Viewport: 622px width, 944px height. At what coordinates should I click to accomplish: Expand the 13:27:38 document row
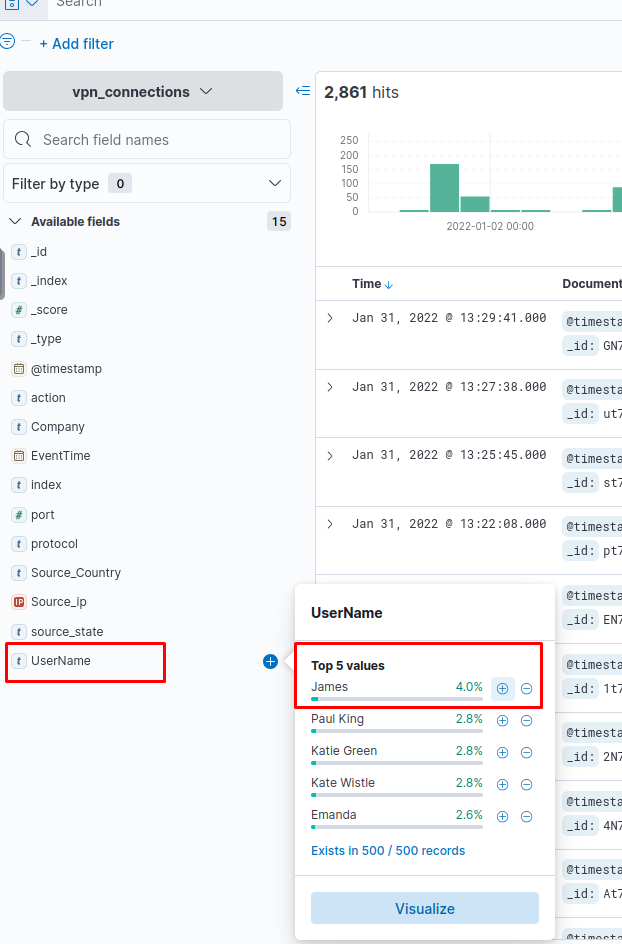(x=330, y=387)
